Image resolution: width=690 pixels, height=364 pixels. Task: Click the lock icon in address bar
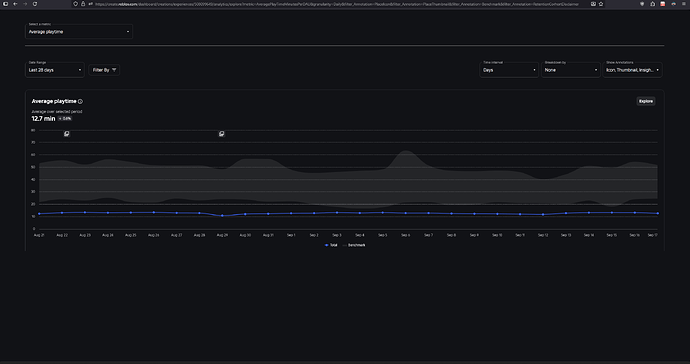(x=83, y=4)
